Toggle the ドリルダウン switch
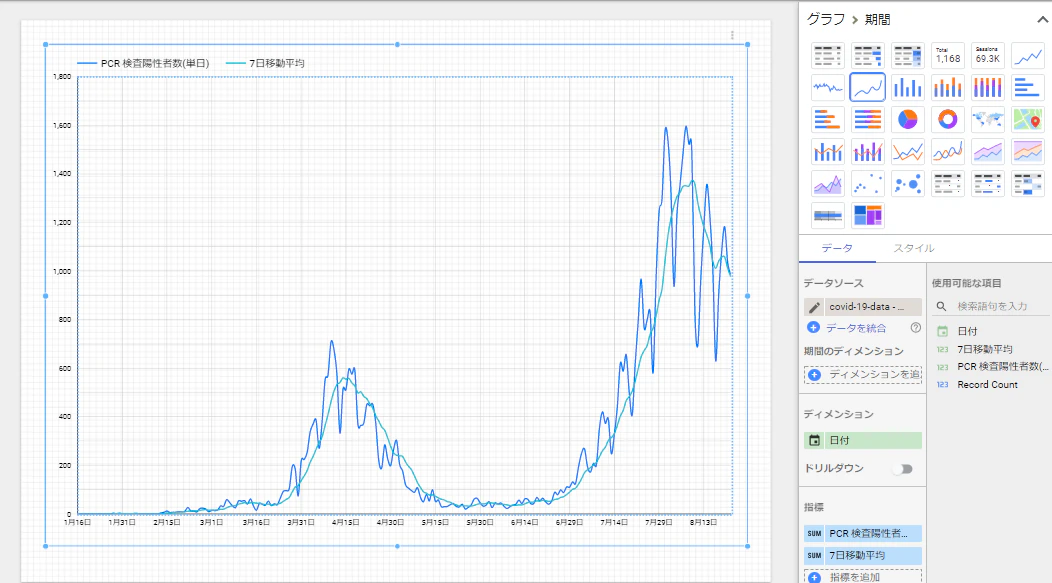 click(x=903, y=469)
